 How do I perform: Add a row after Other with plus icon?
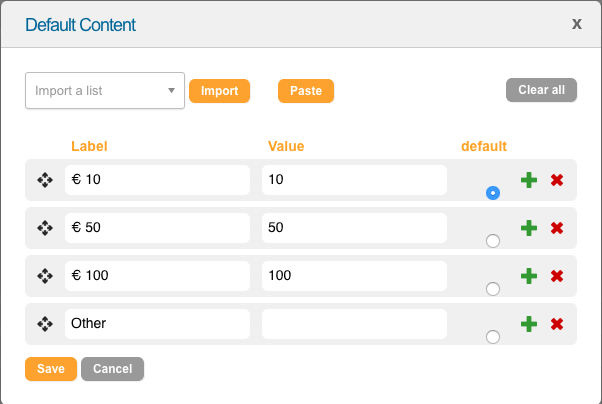[529, 324]
